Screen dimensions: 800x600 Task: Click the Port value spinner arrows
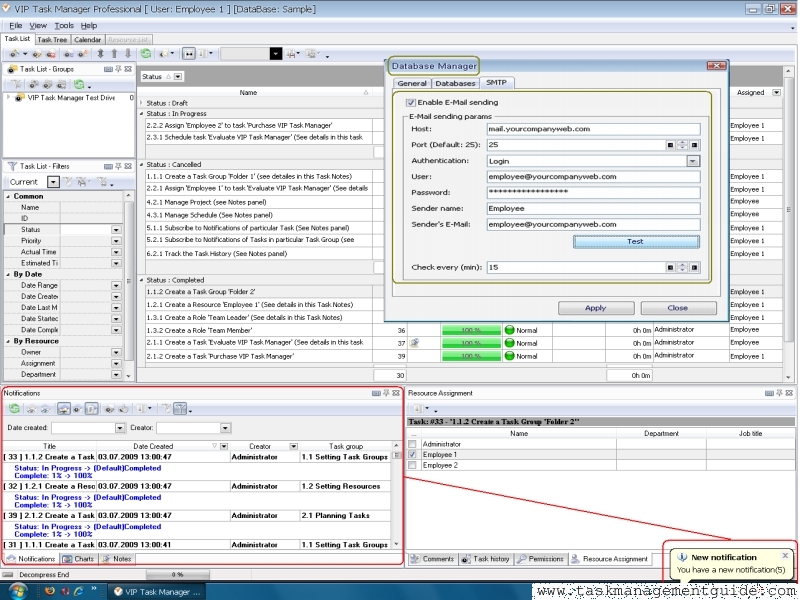point(682,145)
